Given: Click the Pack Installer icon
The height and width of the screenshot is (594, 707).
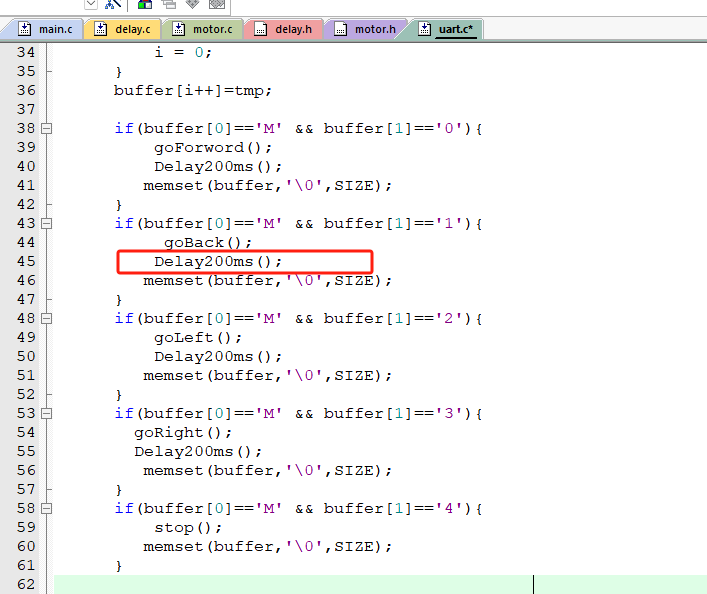Looking at the screenshot, I should 217,5.
